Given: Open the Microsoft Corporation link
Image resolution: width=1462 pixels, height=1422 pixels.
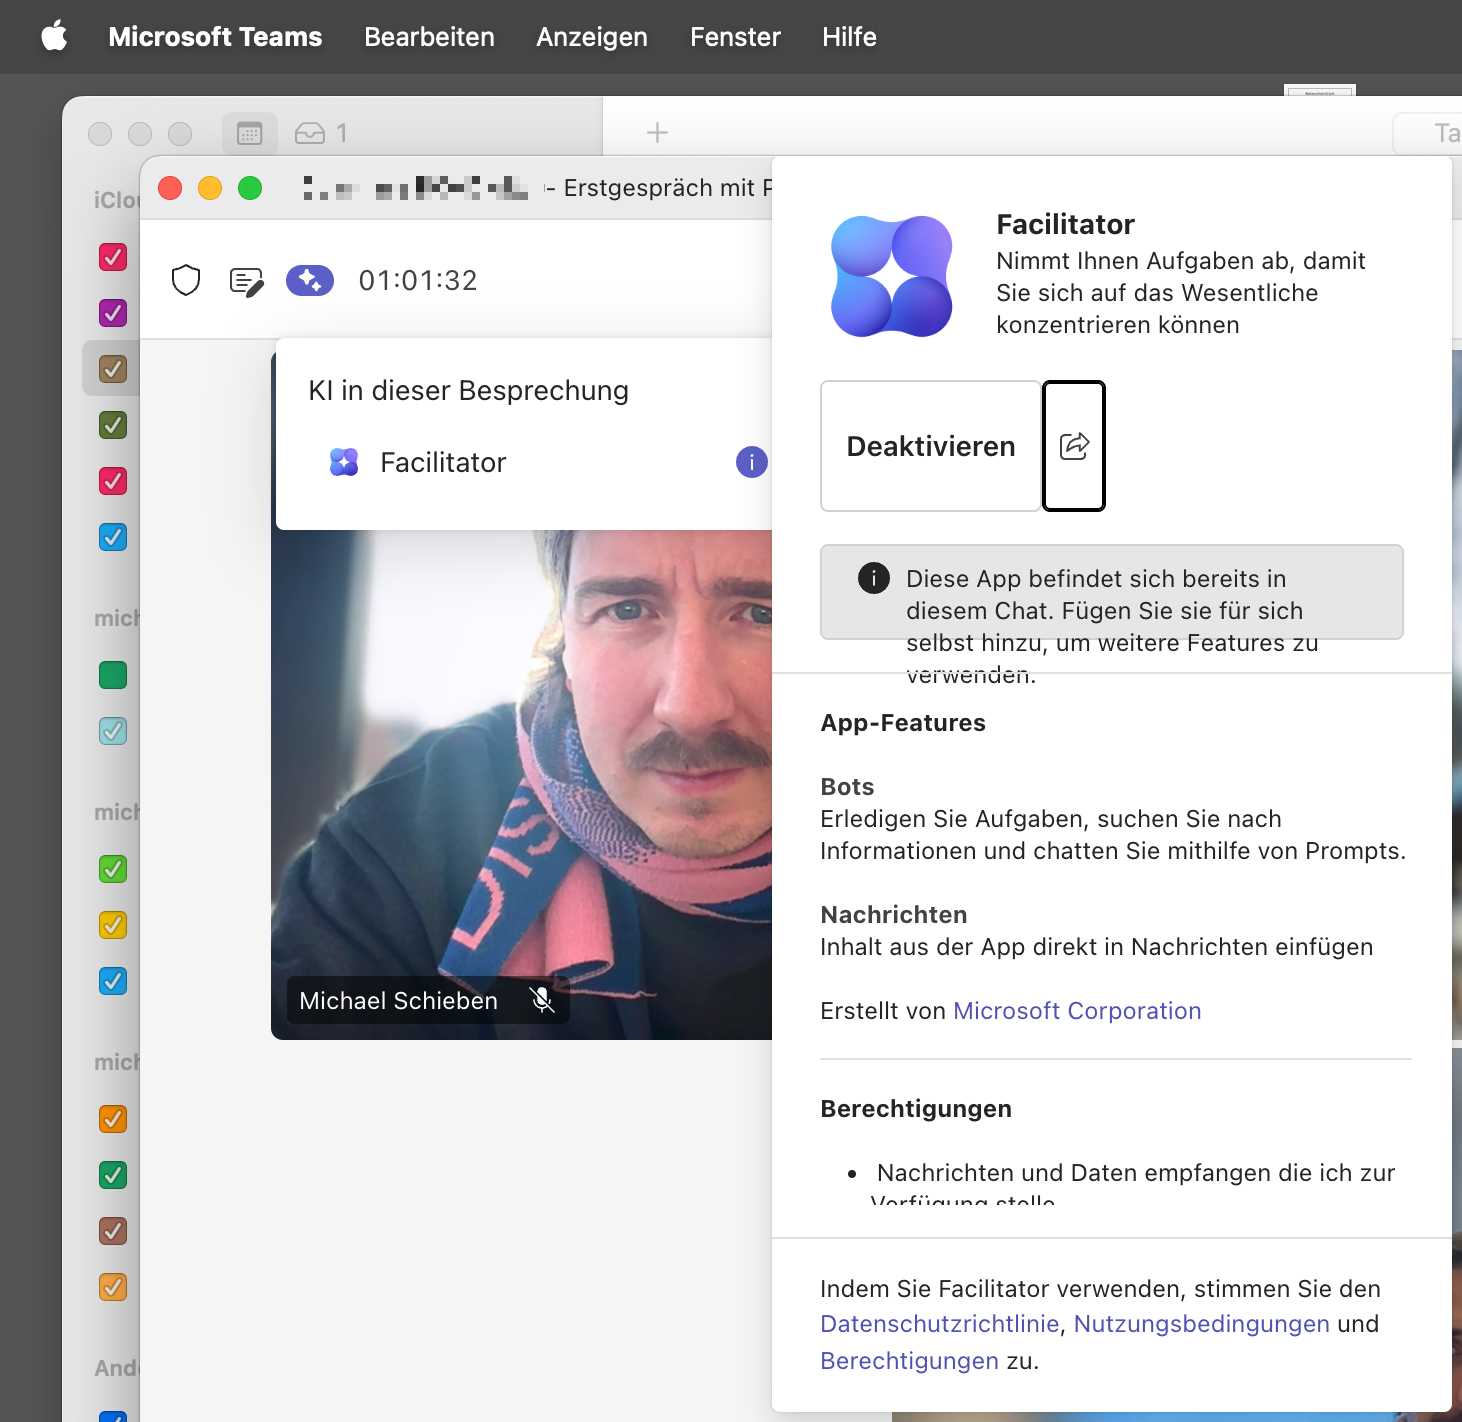Looking at the screenshot, I should pos(1077,1011).
